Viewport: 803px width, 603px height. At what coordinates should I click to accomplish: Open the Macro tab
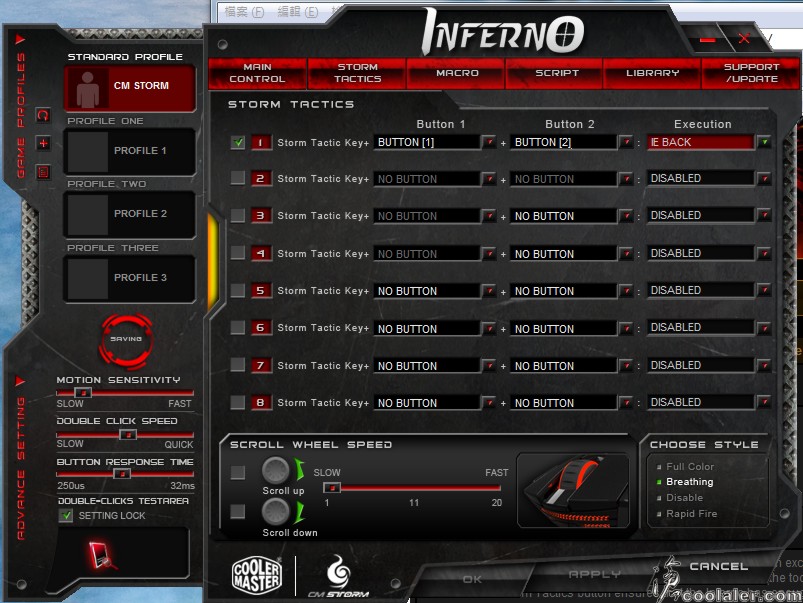pos(457,73)
